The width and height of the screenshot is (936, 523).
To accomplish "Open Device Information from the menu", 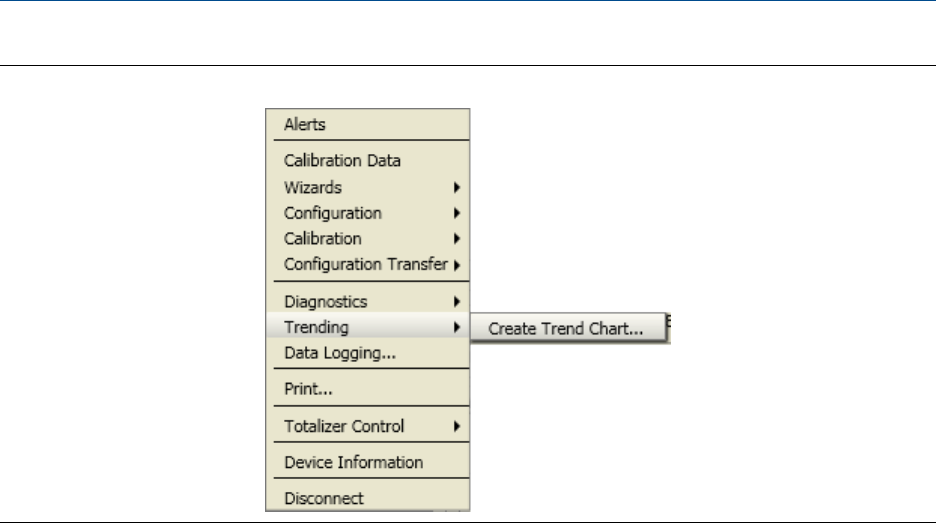I will [x=353, y=462].
